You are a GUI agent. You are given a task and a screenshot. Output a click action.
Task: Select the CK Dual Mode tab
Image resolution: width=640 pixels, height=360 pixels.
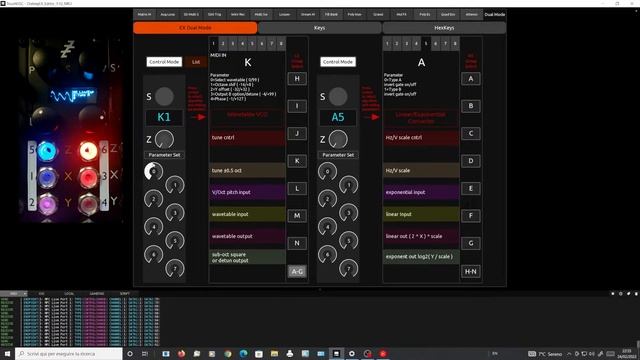(195, 28)
